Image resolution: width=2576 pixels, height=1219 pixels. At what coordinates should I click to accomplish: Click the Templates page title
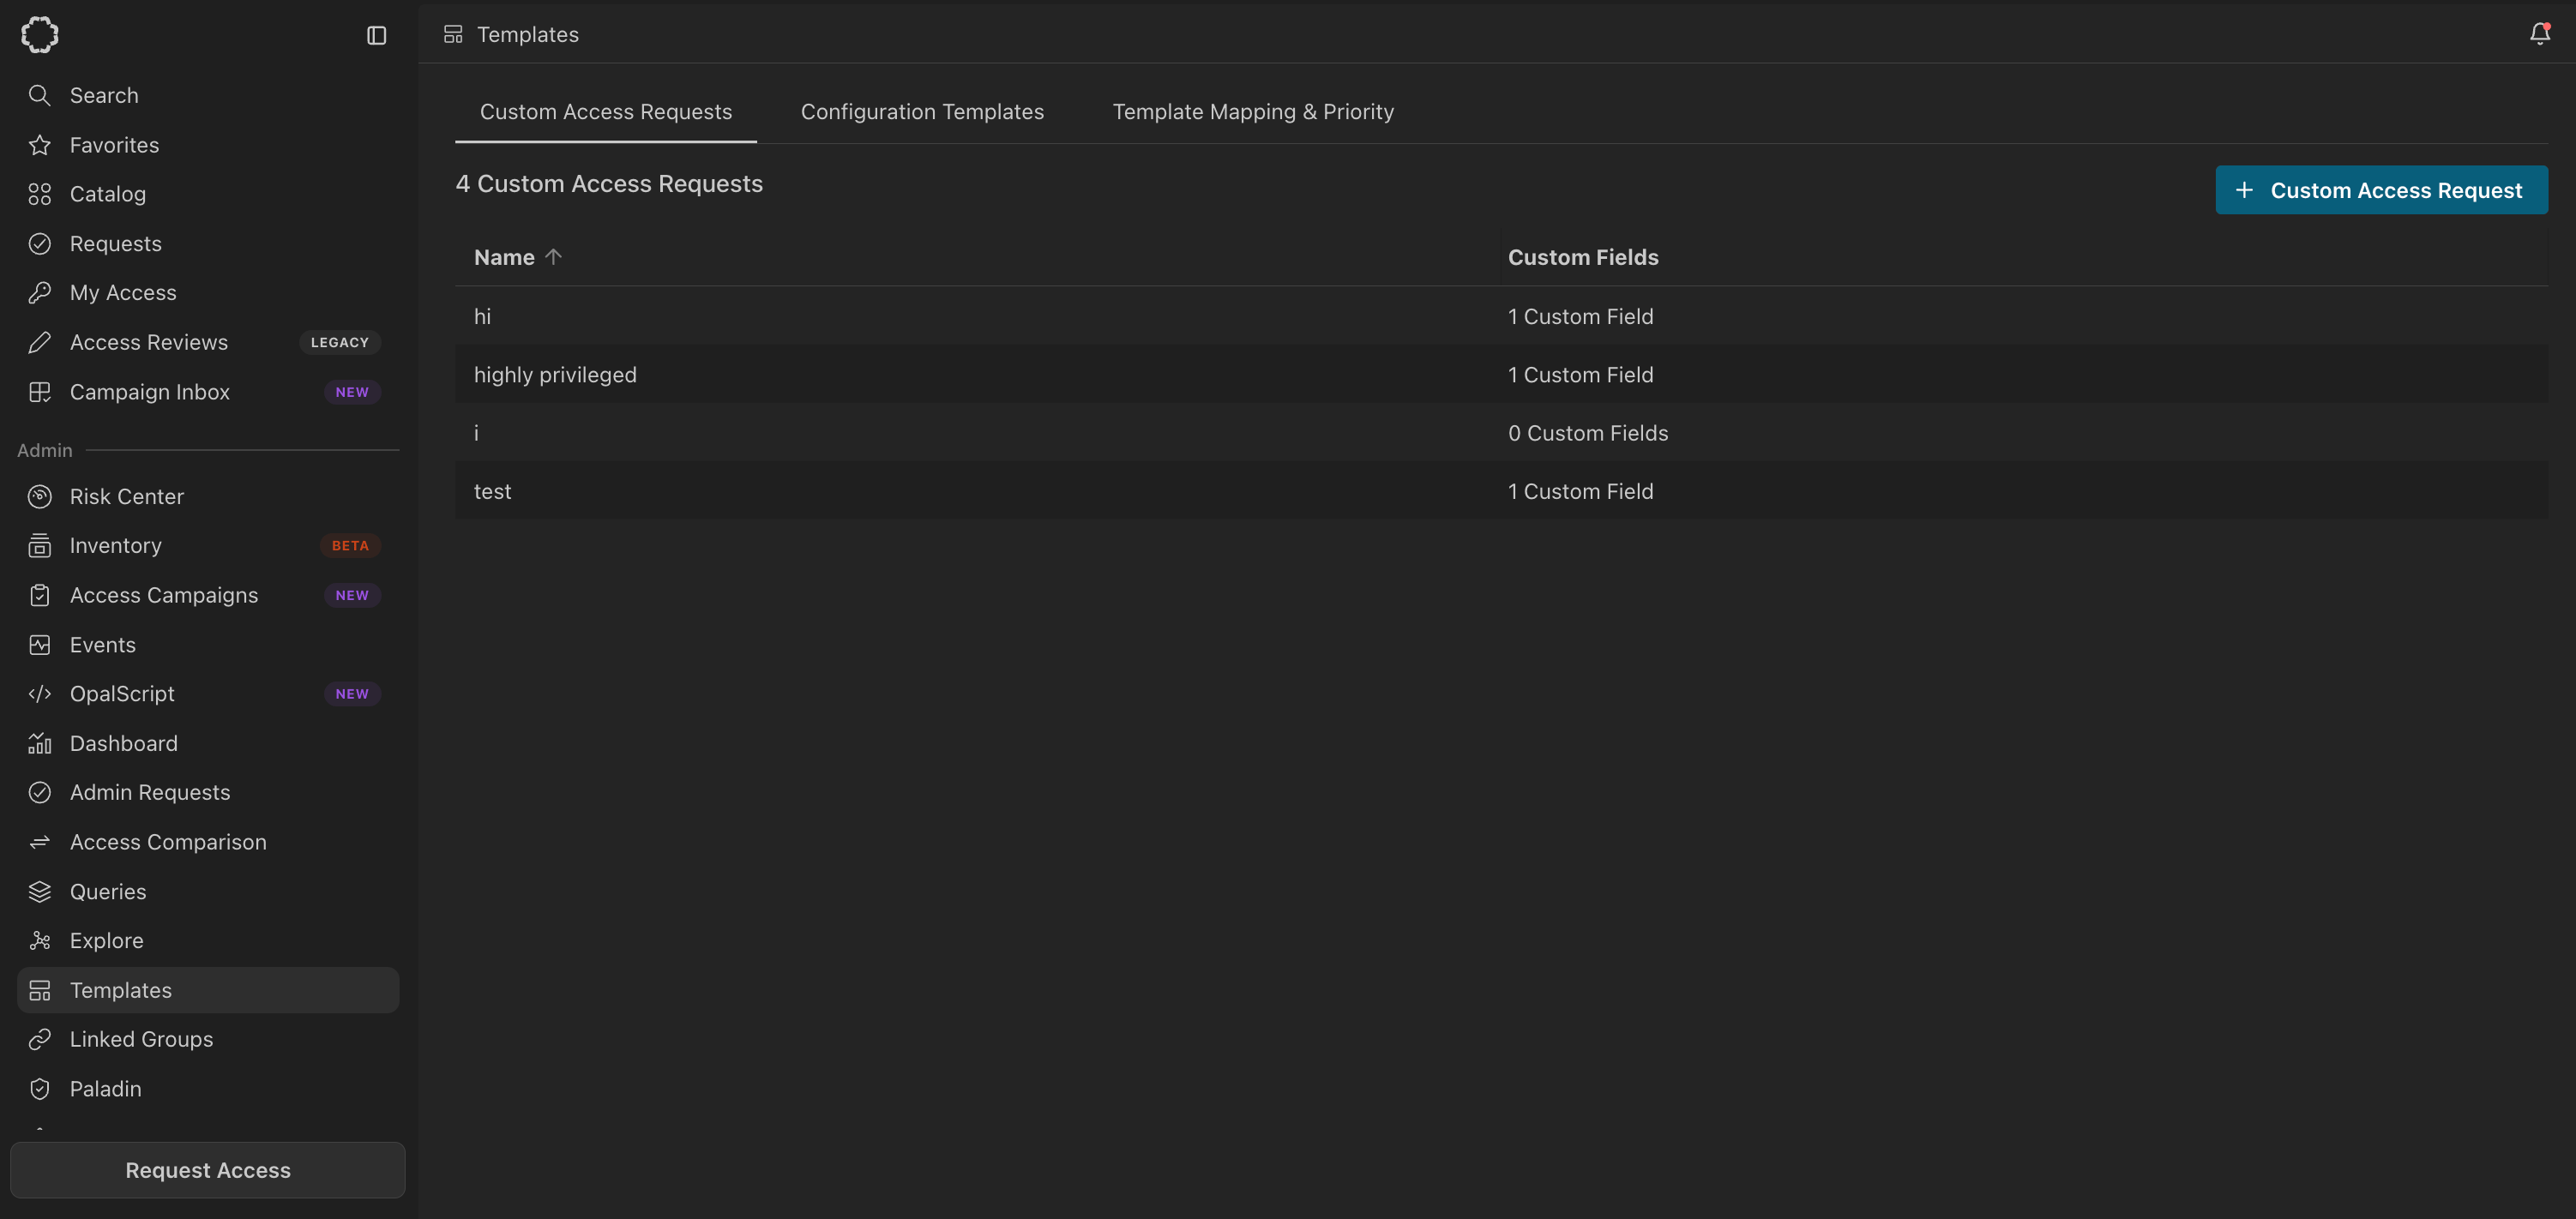(x=528, y=35)
